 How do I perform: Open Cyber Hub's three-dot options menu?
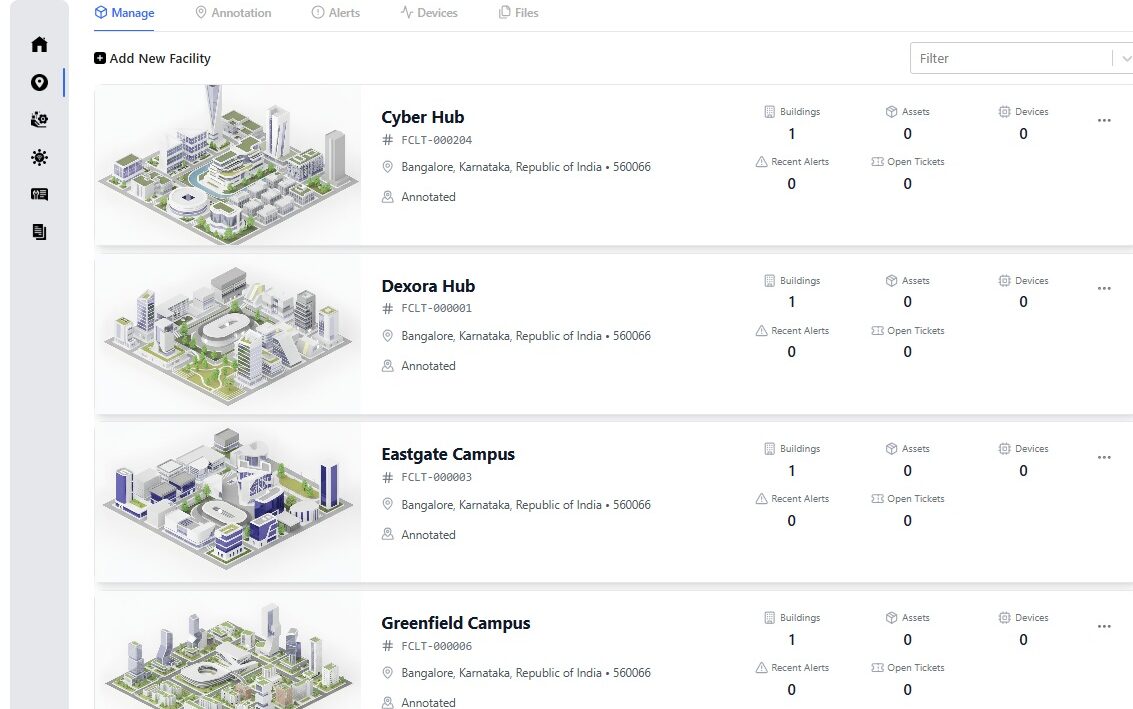click(x=1104, y=120)
